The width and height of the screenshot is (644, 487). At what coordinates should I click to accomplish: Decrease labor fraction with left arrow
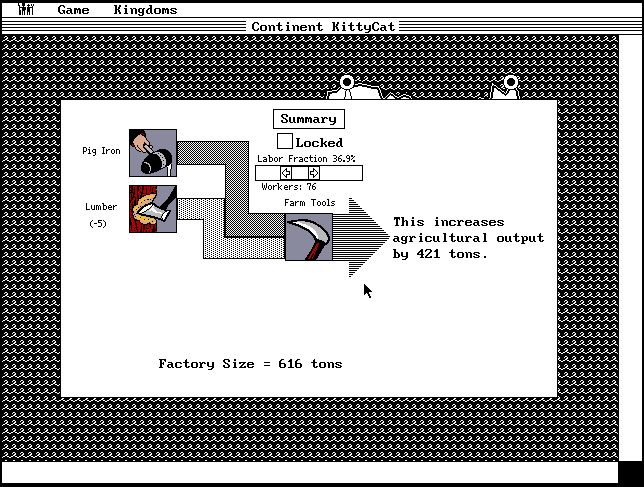286,173
